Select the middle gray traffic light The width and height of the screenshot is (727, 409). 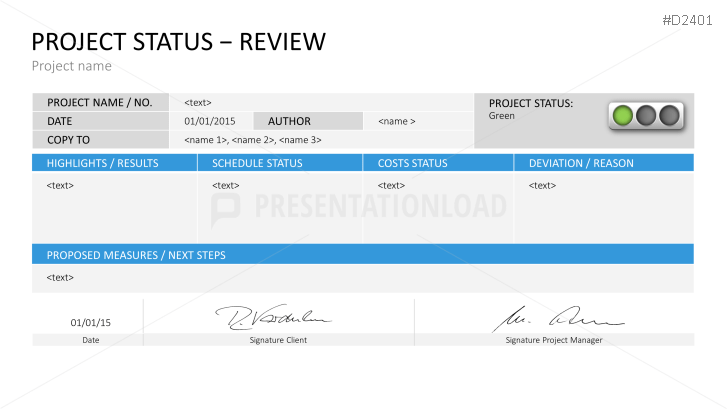coord(646,116)
